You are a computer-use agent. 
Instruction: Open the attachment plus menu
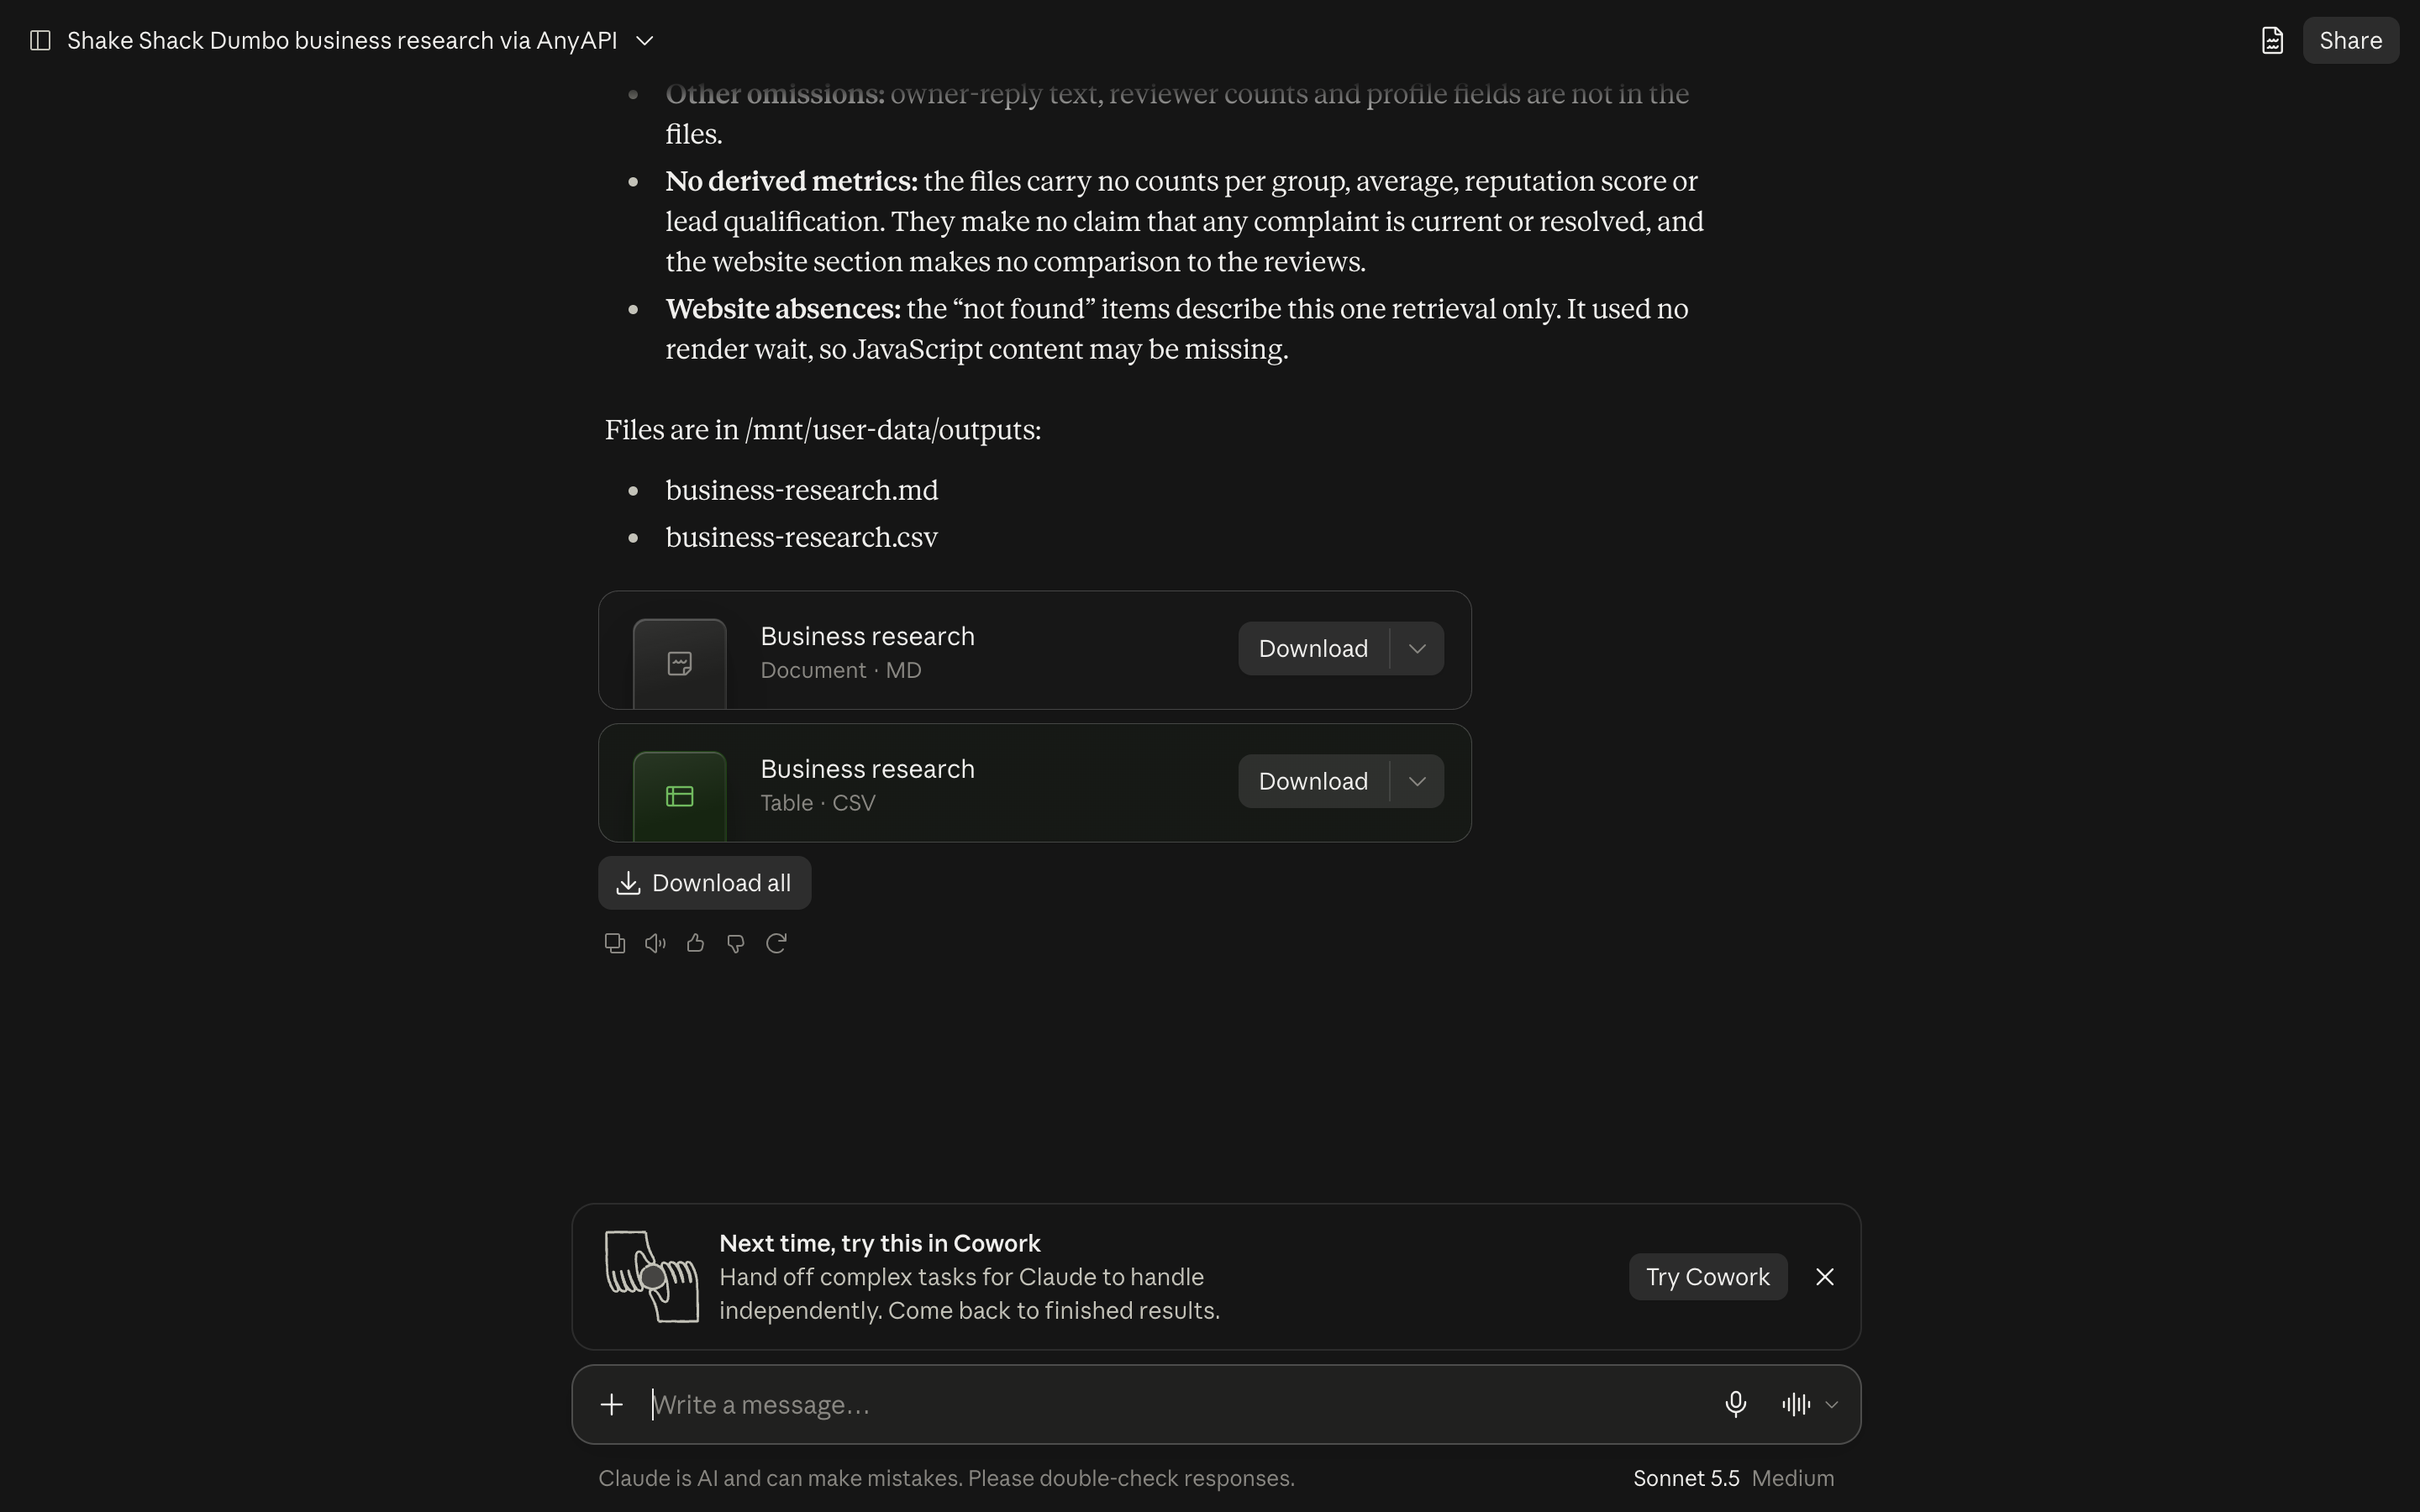[612, 1405]
